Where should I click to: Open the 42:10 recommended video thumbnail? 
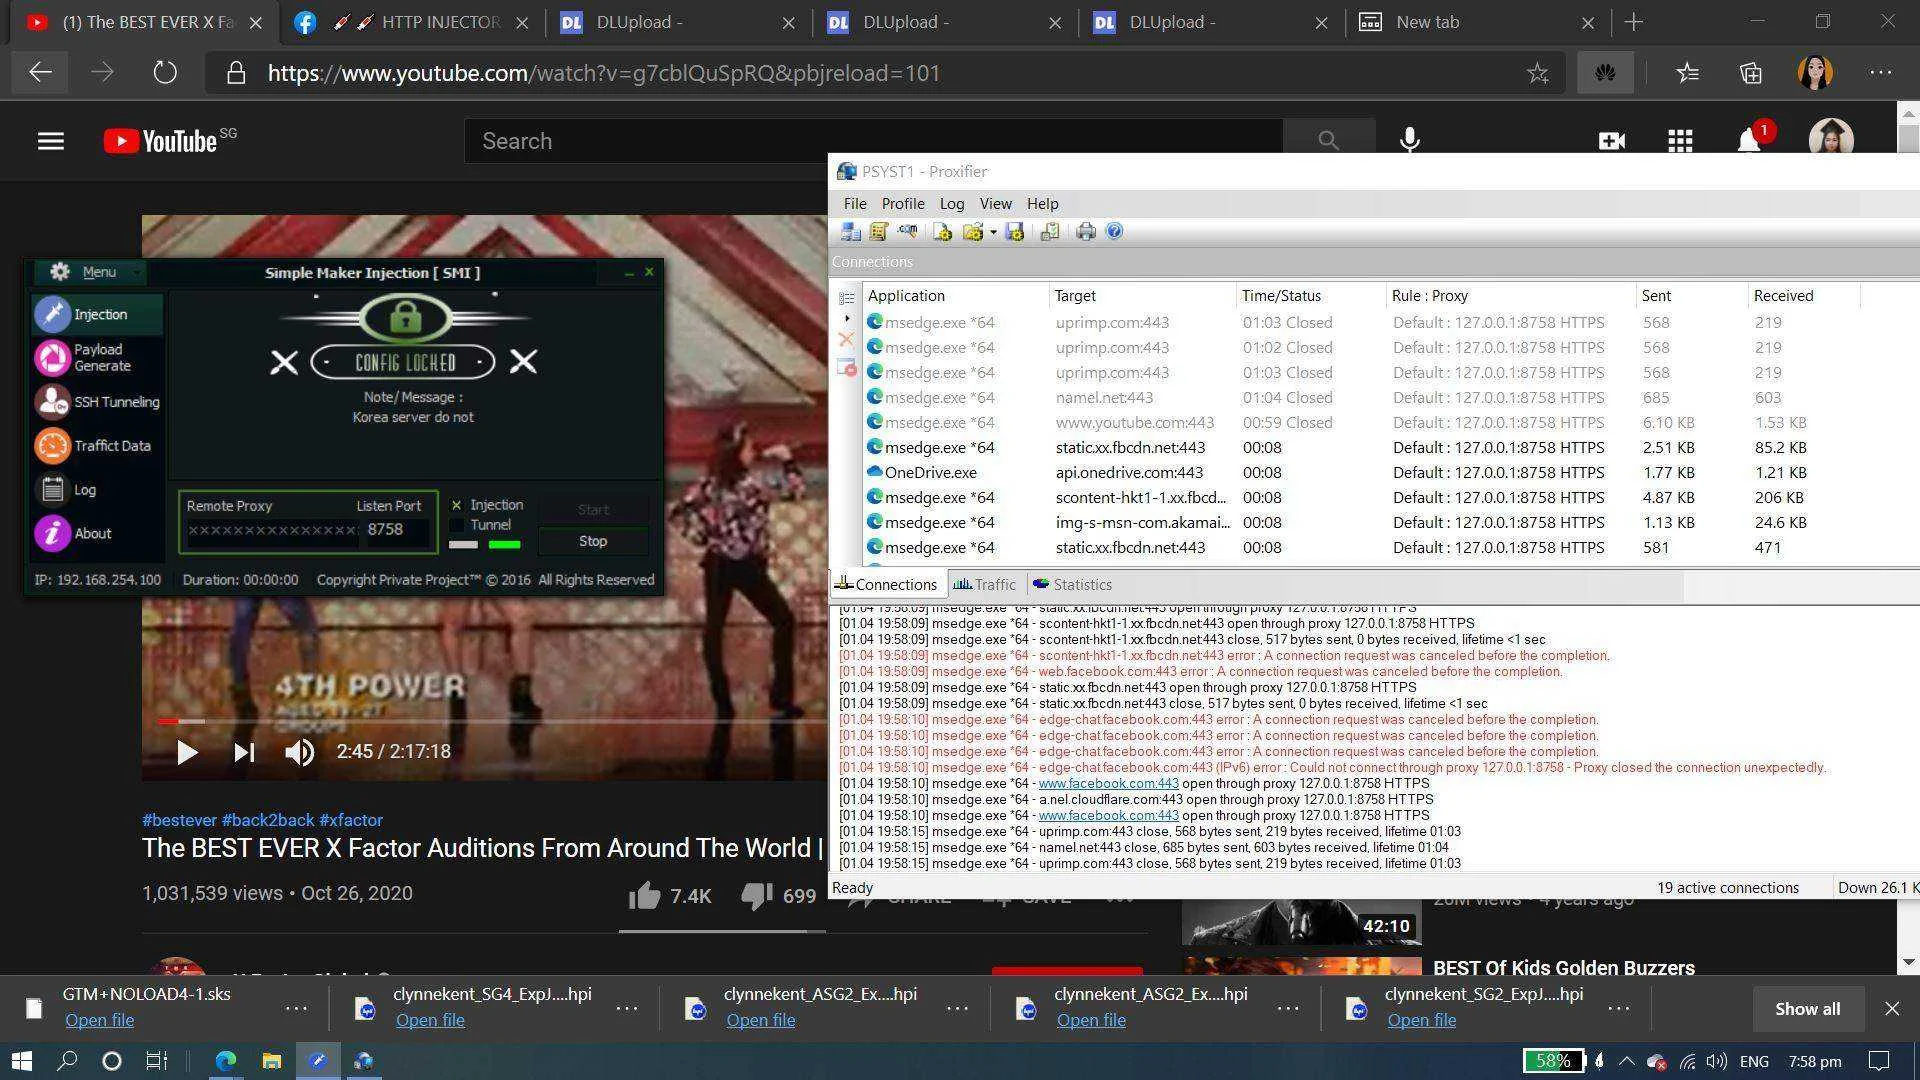tap(1301, 922)
